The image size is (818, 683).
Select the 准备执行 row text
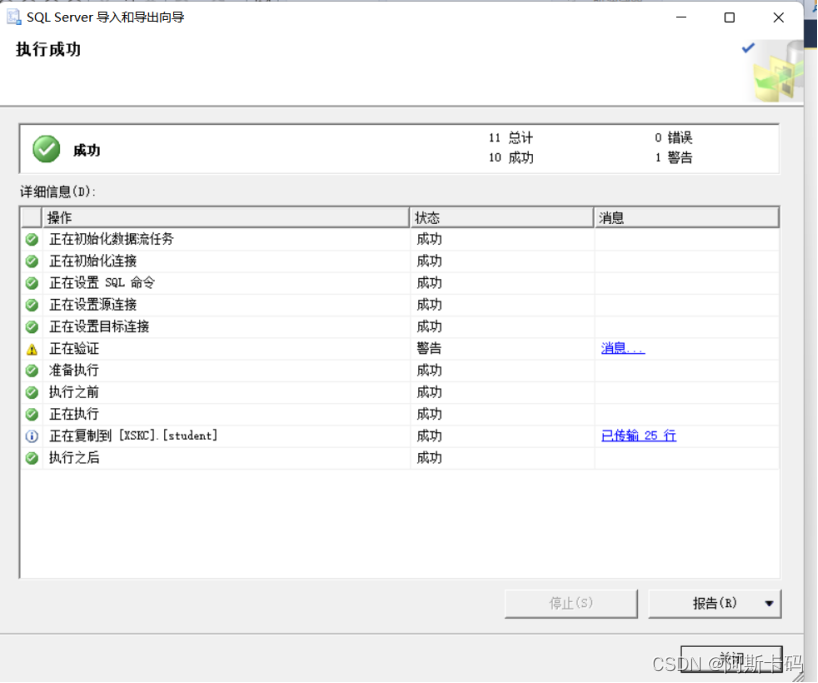click(x=74, y=371)
